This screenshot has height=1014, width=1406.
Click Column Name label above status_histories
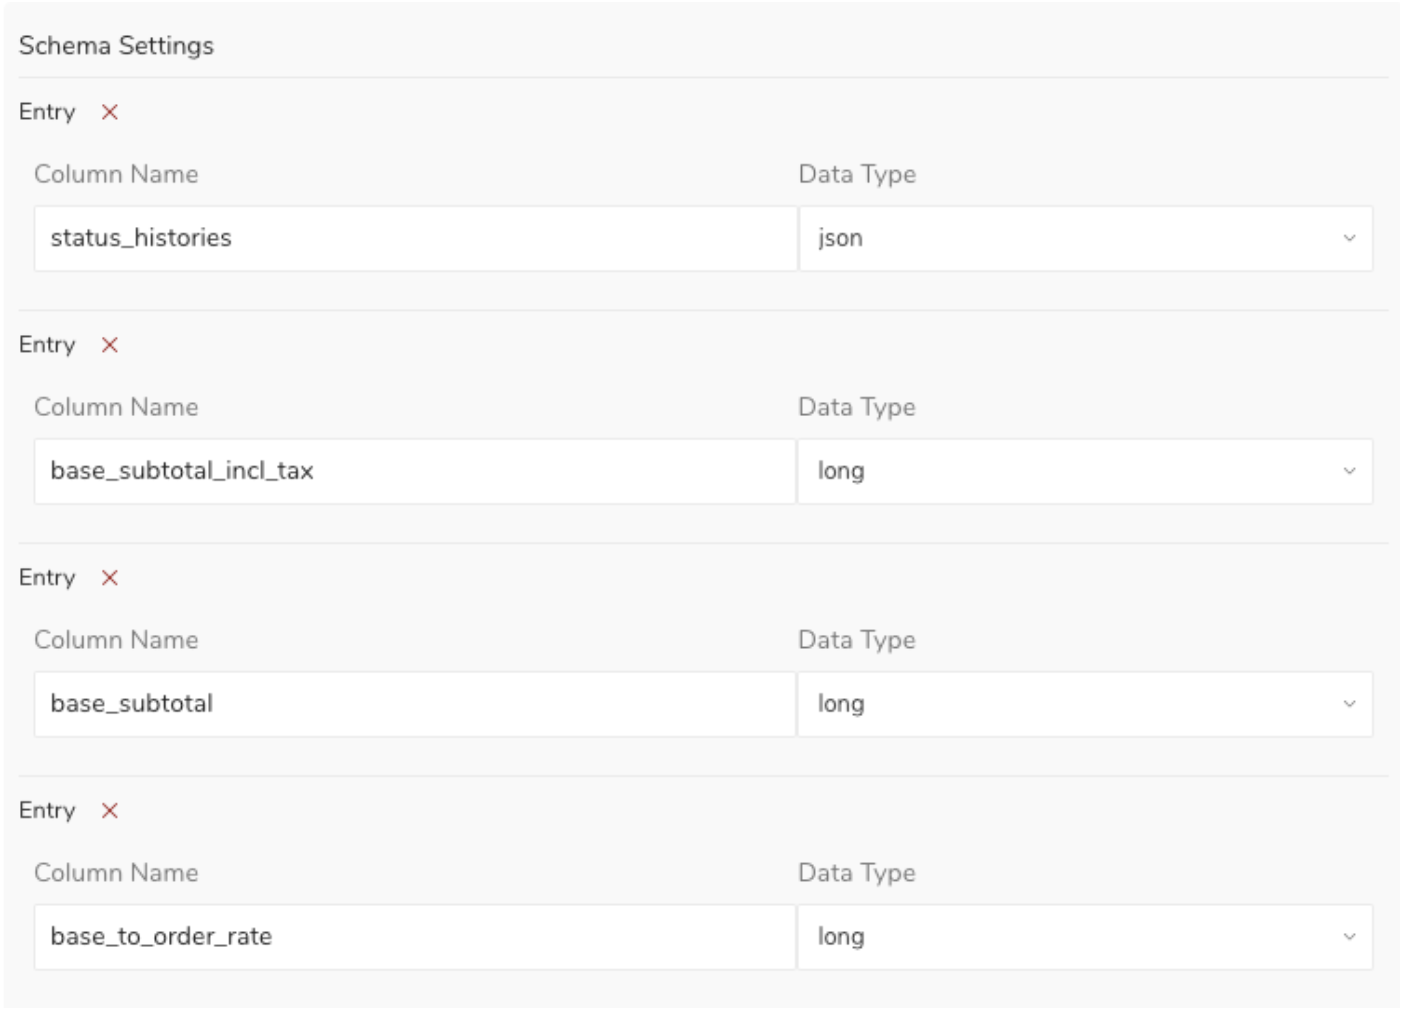pos(116,174)
